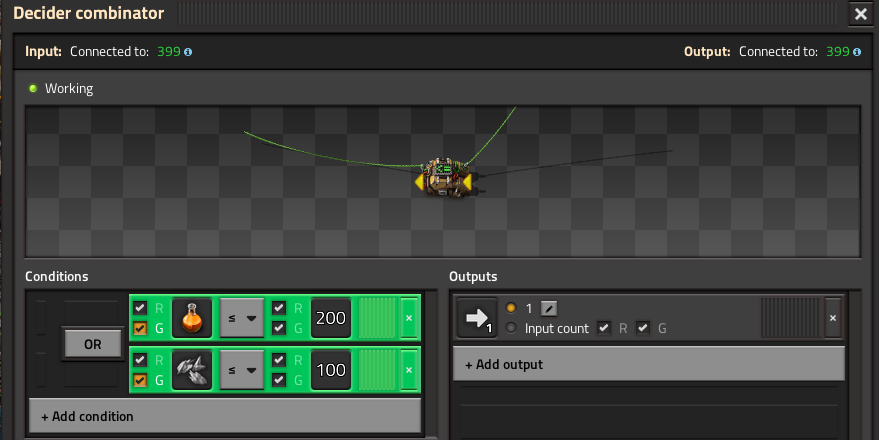This screenshot has height=440, width=879.
Task: Click the OR logic button
Action: pos(93,344)
